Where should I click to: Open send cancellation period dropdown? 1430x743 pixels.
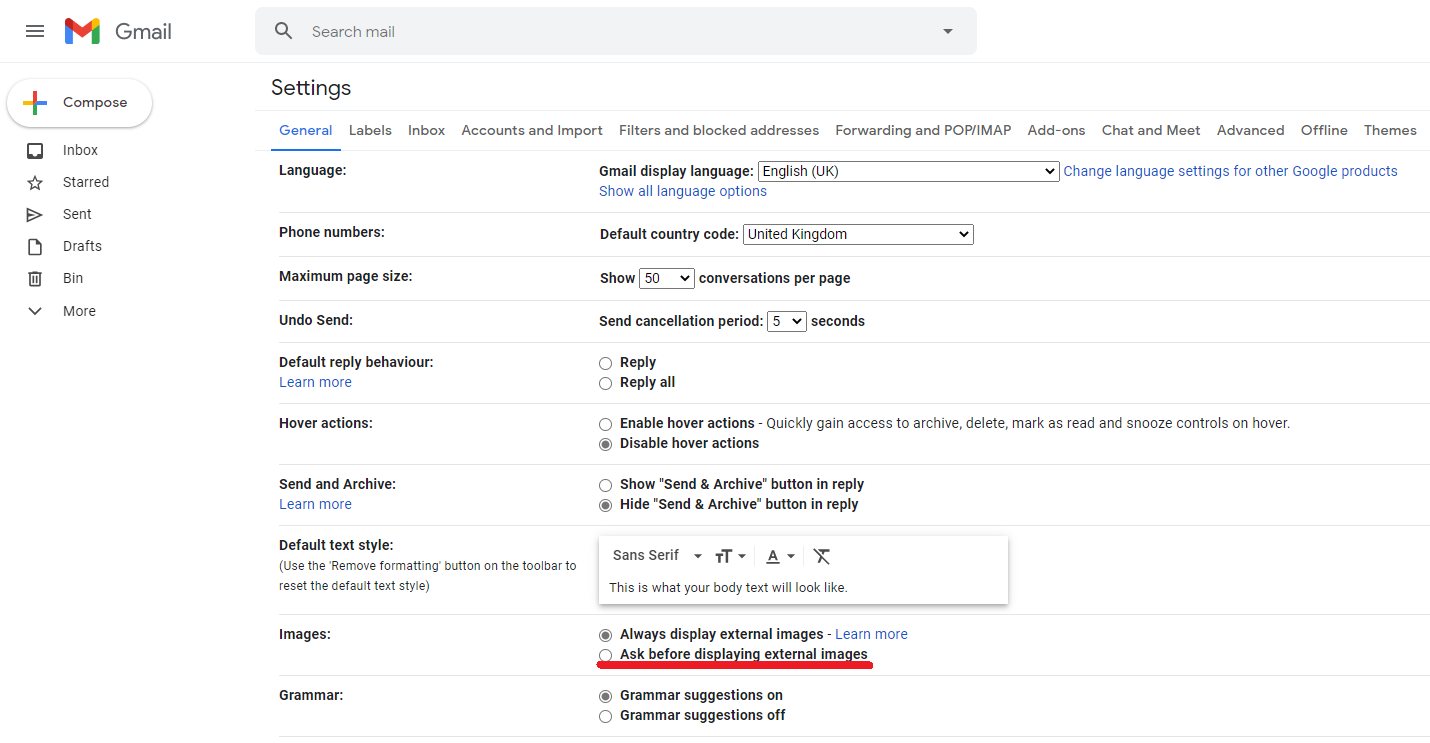[x=786, y=321]
